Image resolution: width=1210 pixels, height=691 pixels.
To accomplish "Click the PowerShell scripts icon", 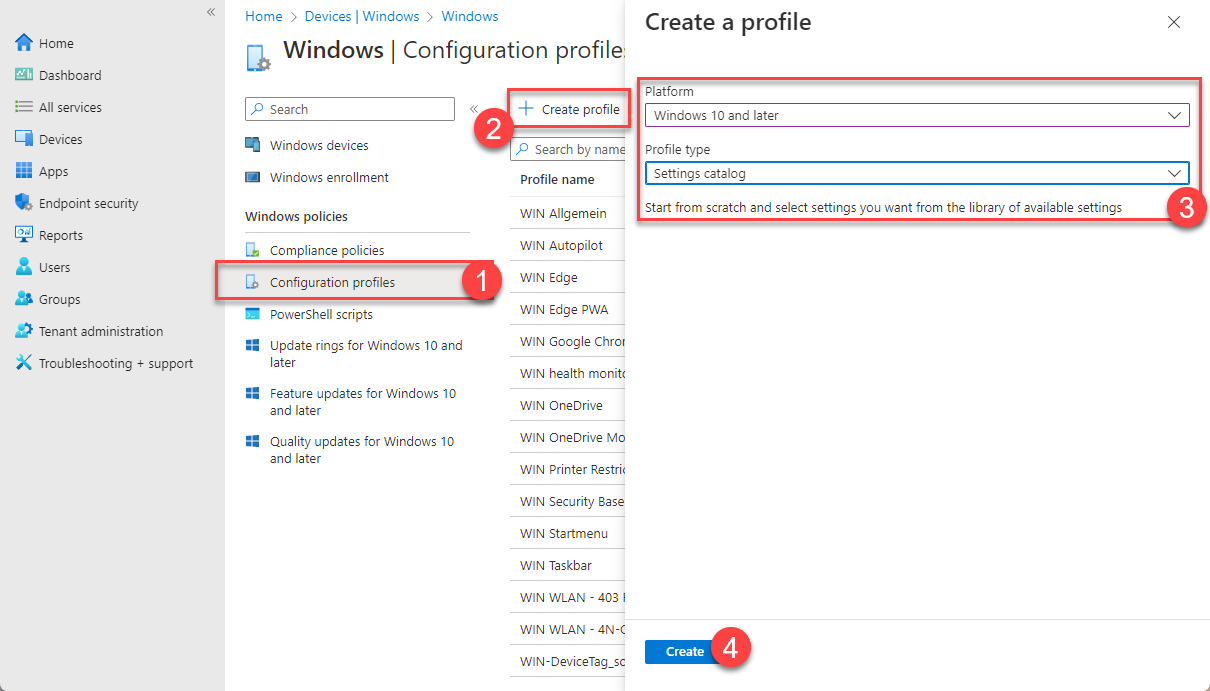I will 253,314.
